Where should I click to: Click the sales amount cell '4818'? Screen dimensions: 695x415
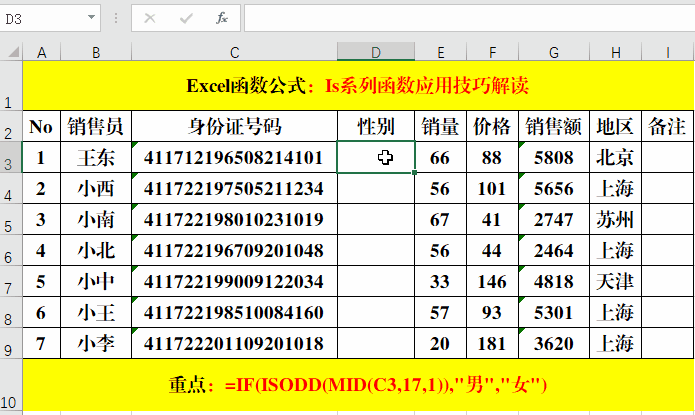coord(554,282)
